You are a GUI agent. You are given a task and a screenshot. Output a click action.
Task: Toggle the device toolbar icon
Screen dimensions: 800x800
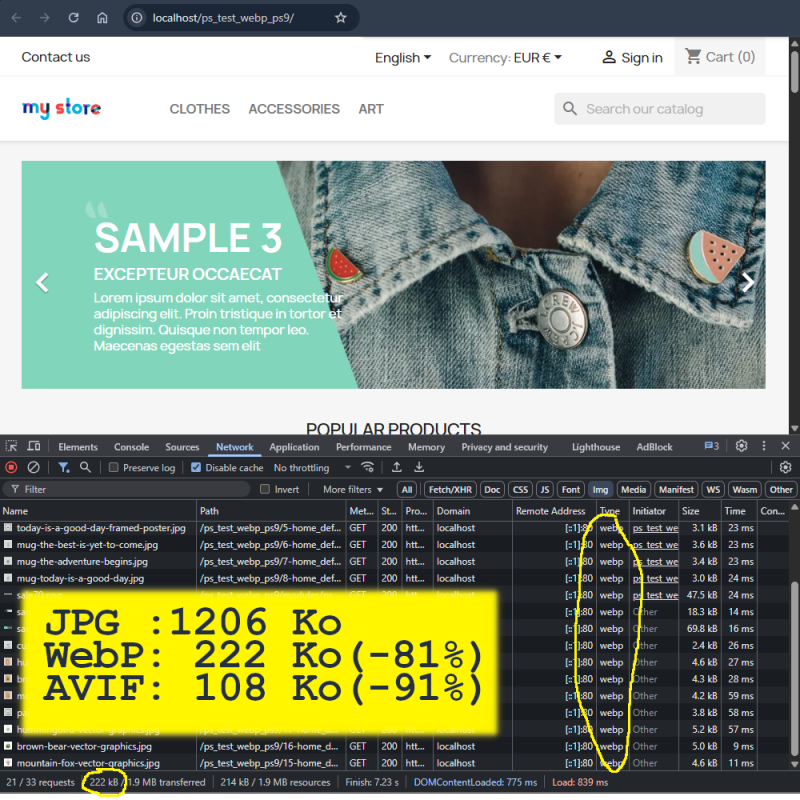point(34,446)
